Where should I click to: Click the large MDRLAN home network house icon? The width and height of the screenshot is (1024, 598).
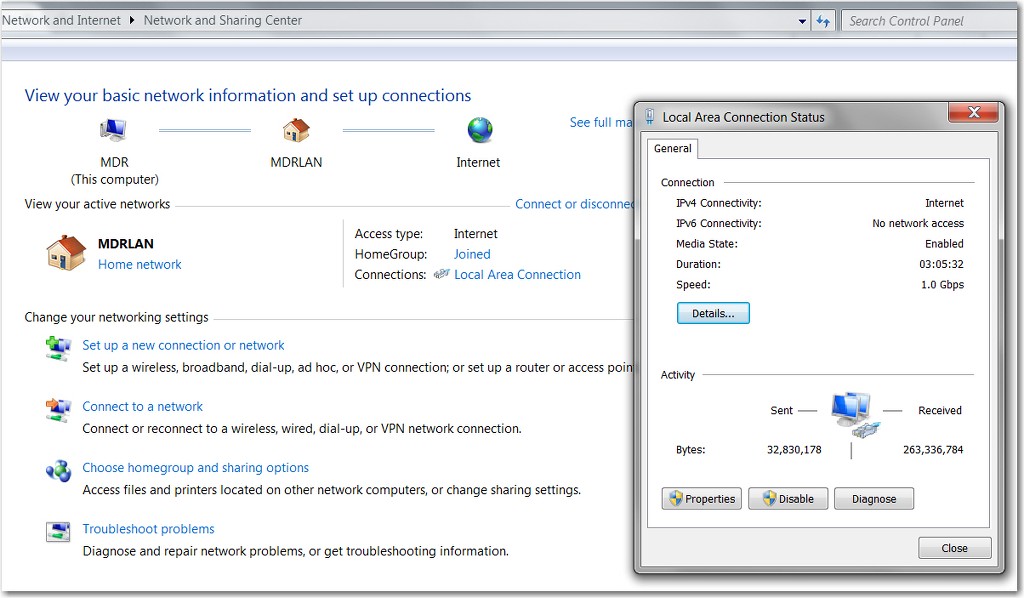pyautogui.click(x=66, y=253)
